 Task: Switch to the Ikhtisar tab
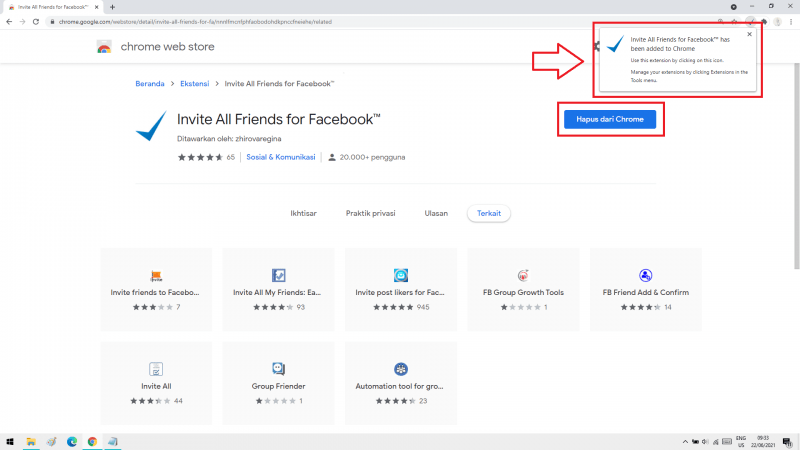[x=303, y=213]
